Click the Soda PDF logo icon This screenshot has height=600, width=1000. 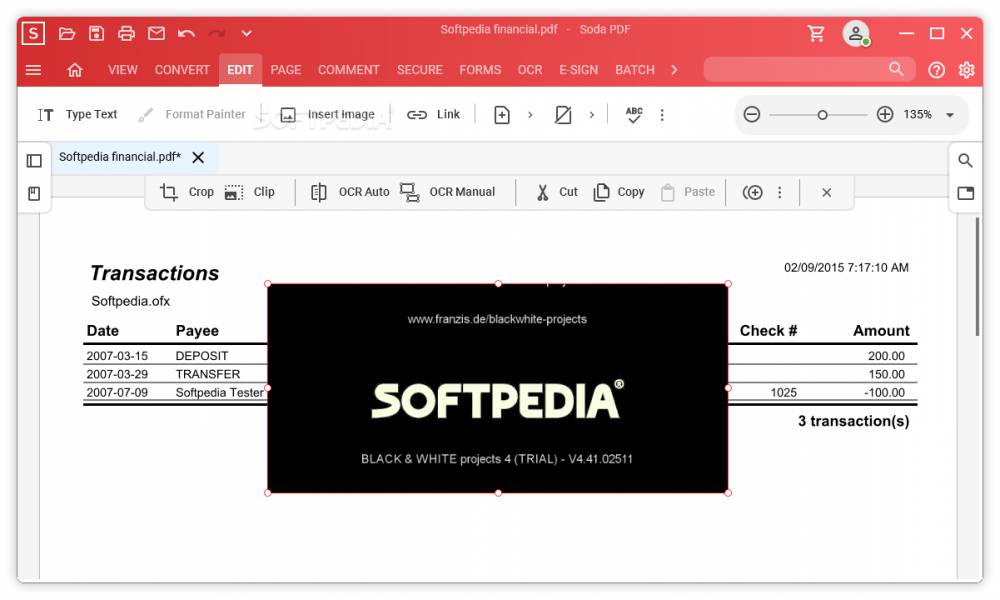[x=33, y=33]
